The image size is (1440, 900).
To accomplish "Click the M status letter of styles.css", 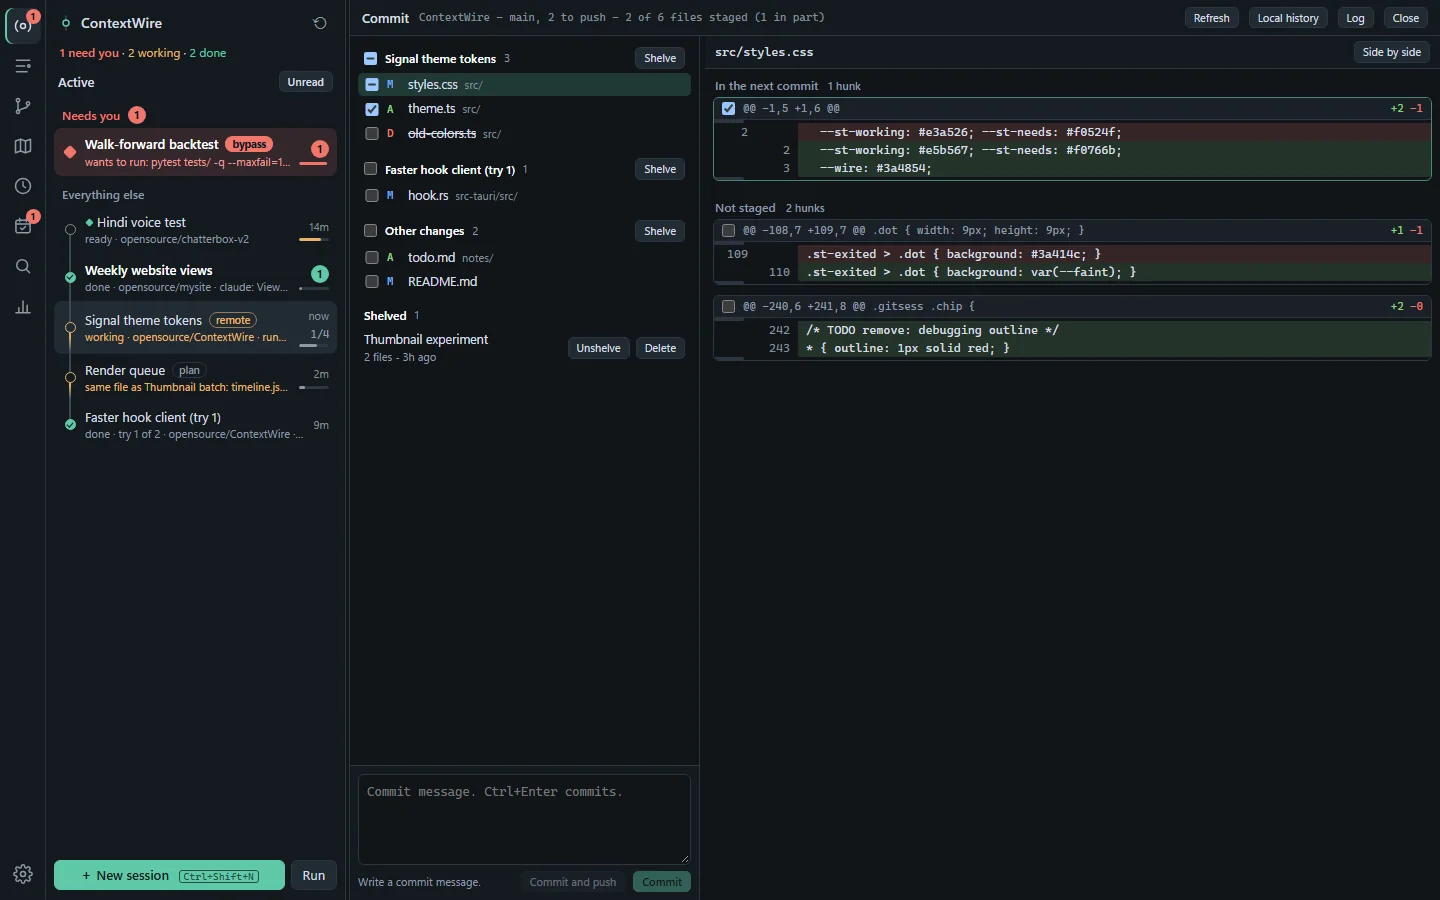I will [390, 85].
